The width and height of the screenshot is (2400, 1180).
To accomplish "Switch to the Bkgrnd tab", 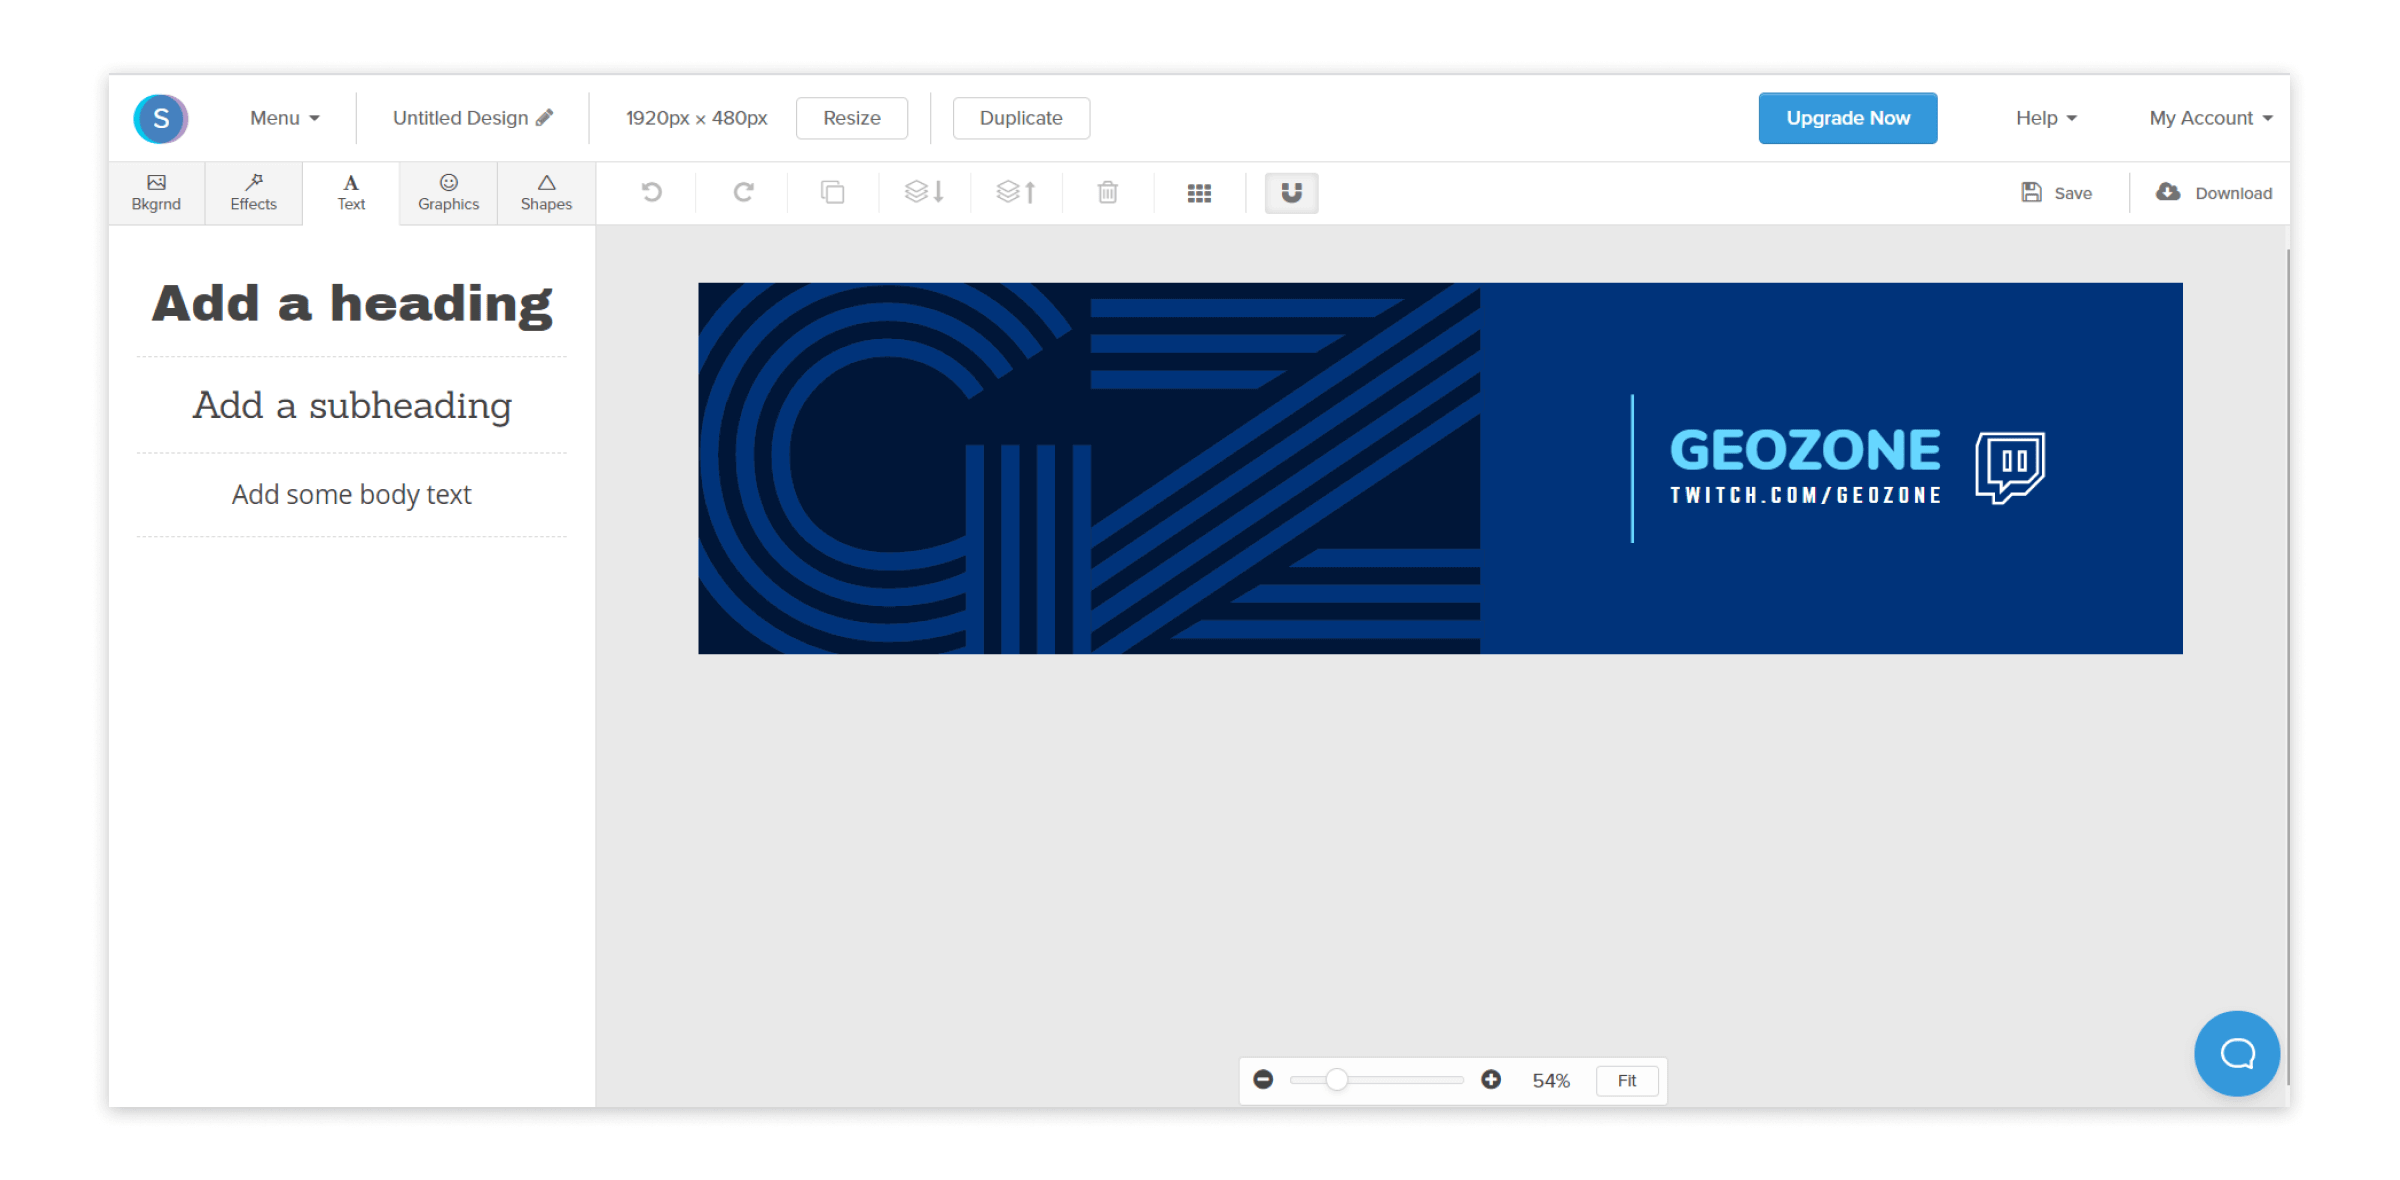I will [x=156, y=193].
